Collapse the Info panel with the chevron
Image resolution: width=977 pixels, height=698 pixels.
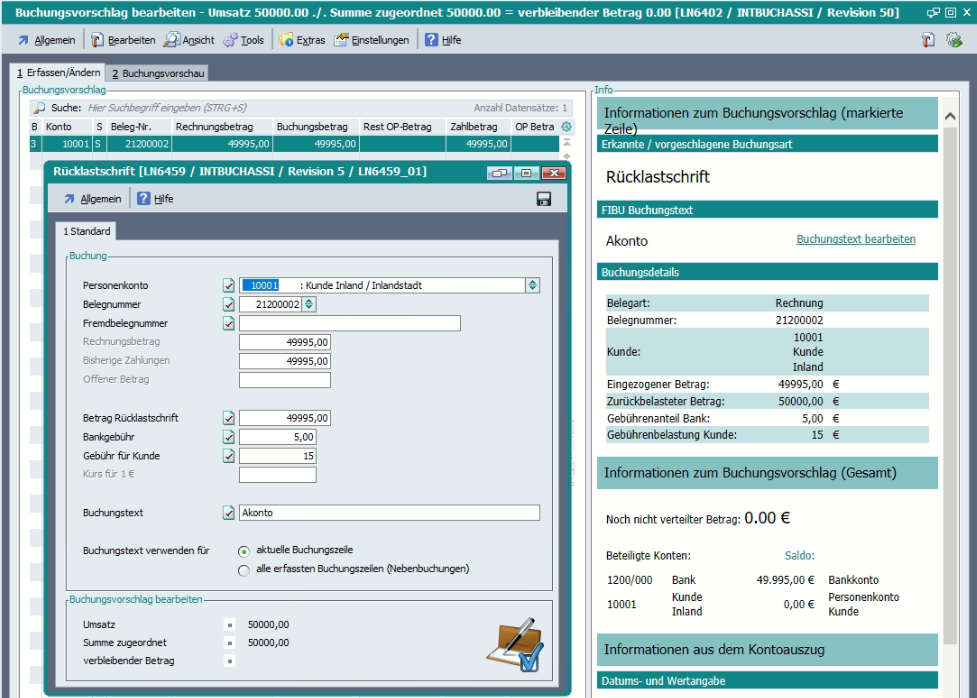coord(949,117)
